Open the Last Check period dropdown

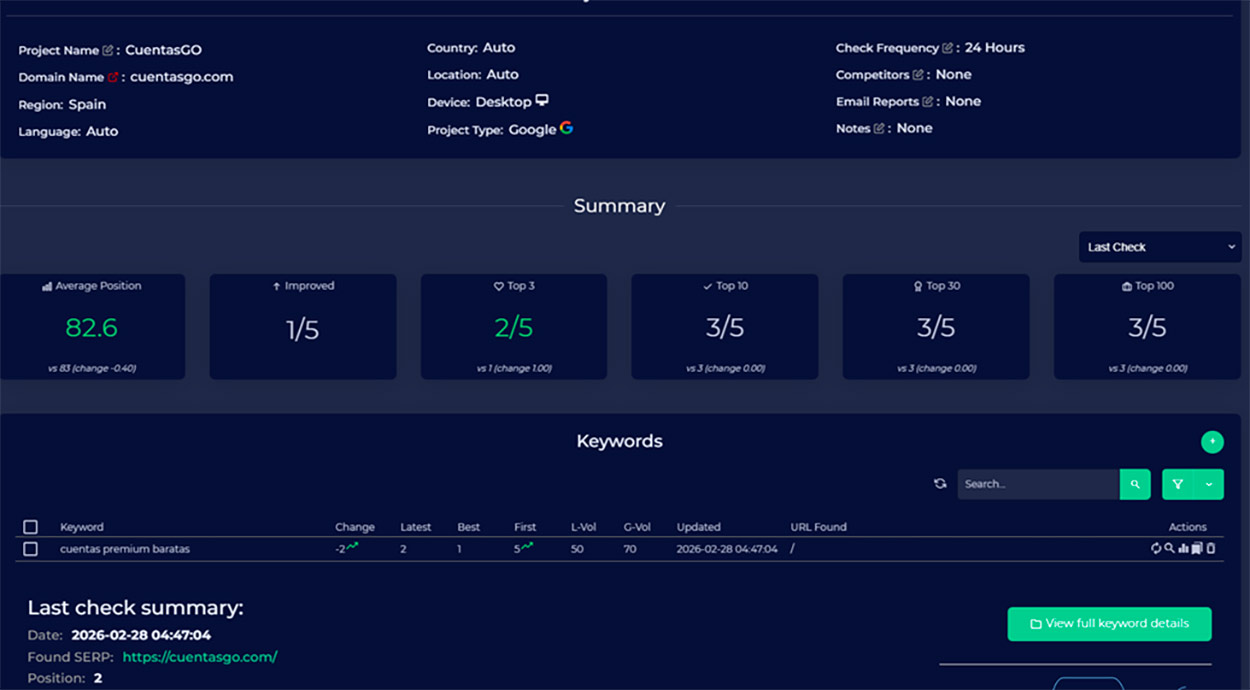click(x=1159, y=247)
